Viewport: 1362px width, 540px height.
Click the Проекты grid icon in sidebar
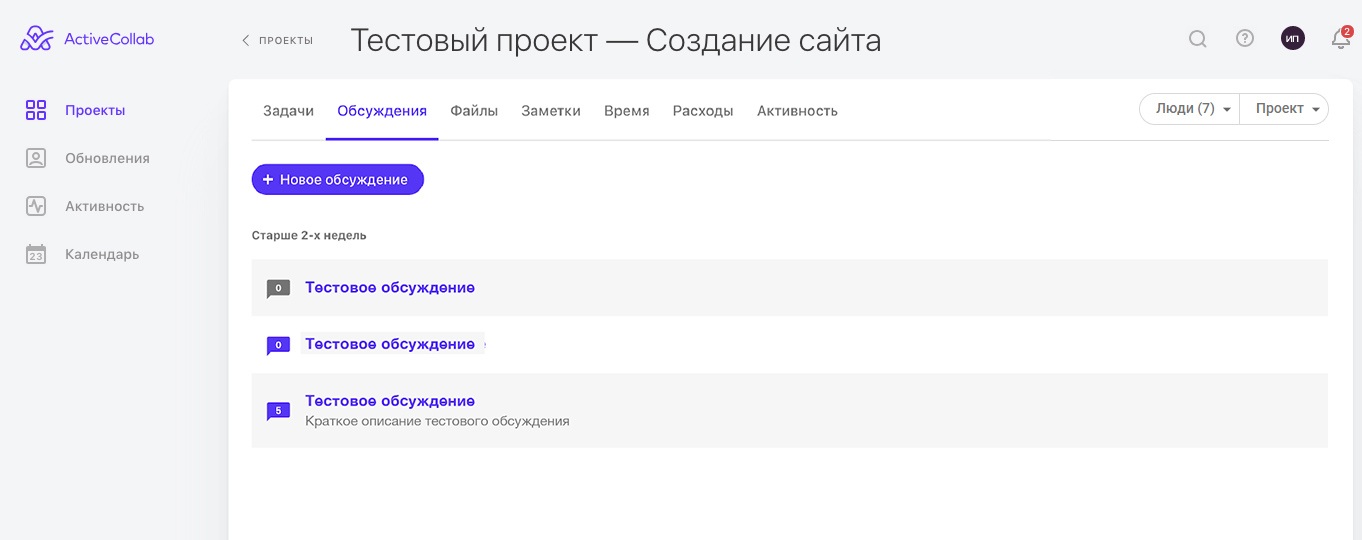click(x=36, y=110)
